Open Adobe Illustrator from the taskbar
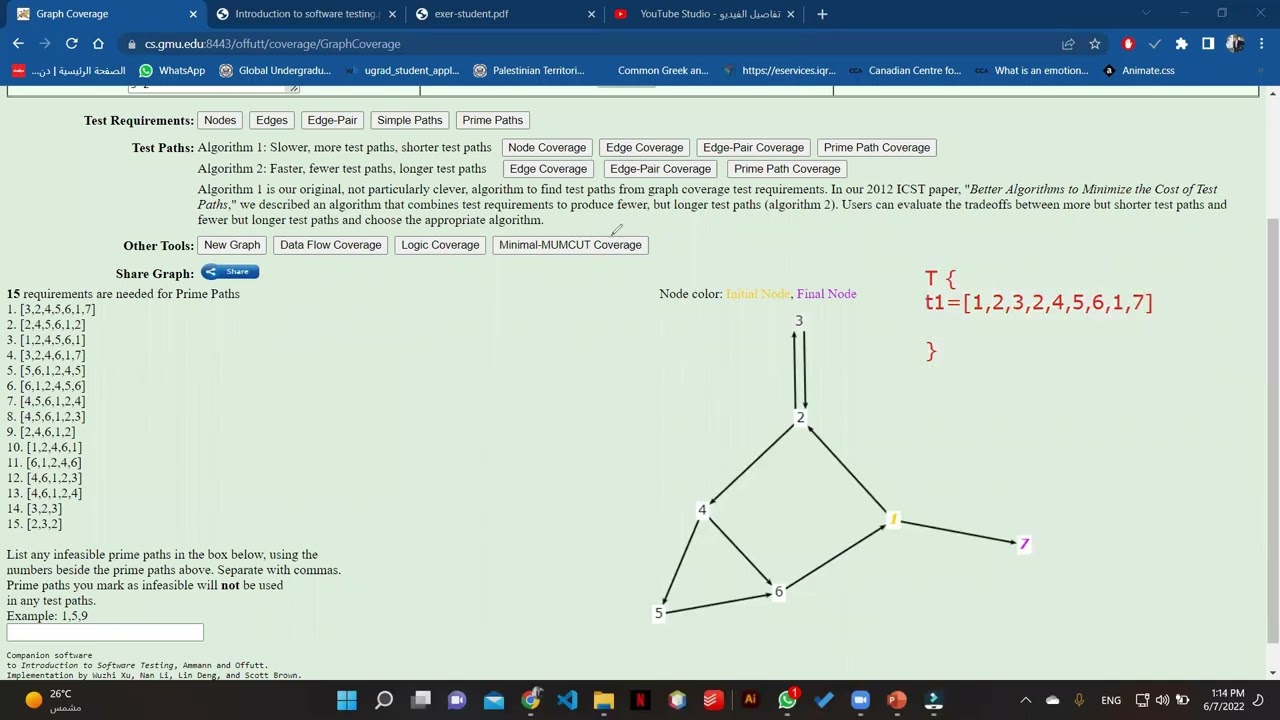 coord(750,700)
